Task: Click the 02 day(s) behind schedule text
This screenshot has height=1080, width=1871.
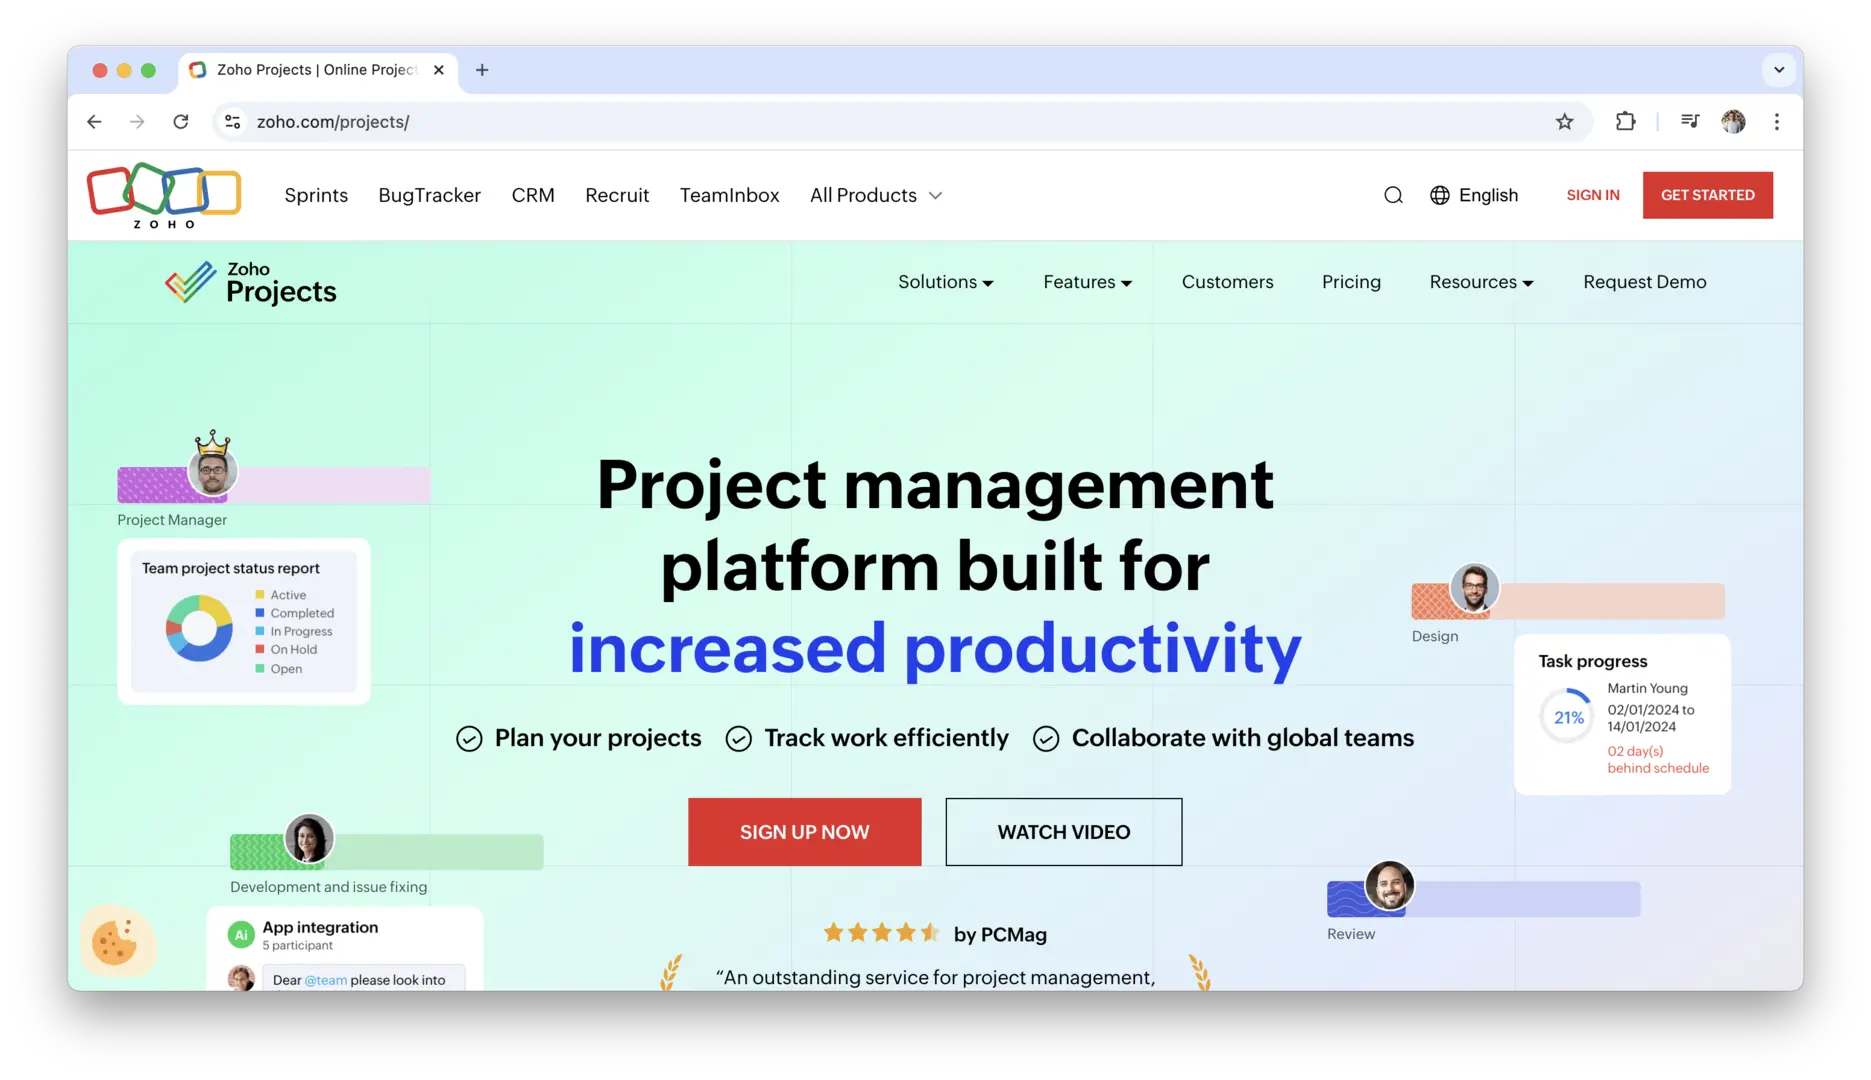Action: point(1658,759)
